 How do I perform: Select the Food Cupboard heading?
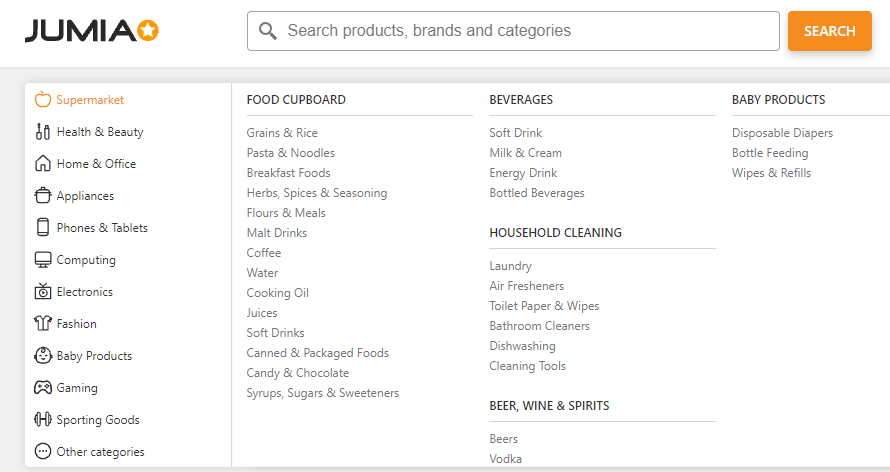tap(296, 100)
